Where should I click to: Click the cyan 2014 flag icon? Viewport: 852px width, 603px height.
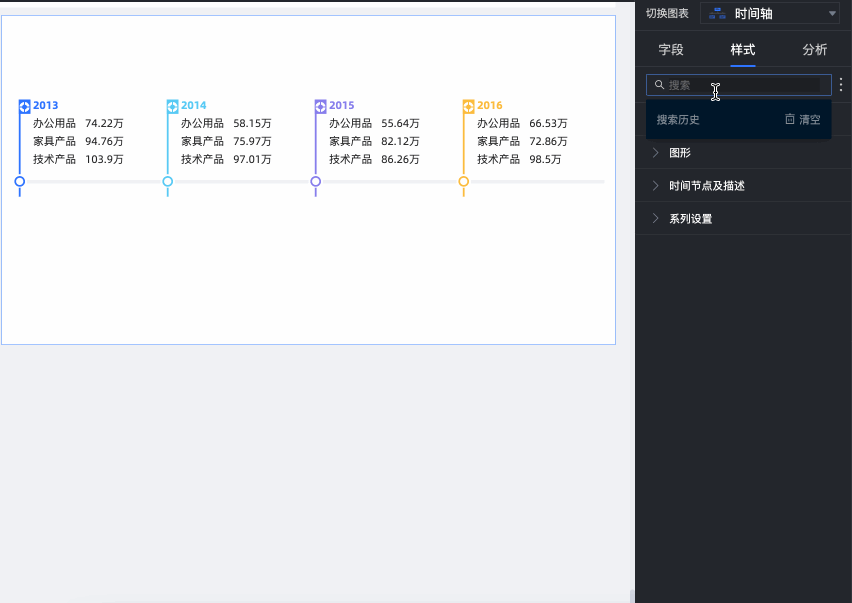coord(172,106)
